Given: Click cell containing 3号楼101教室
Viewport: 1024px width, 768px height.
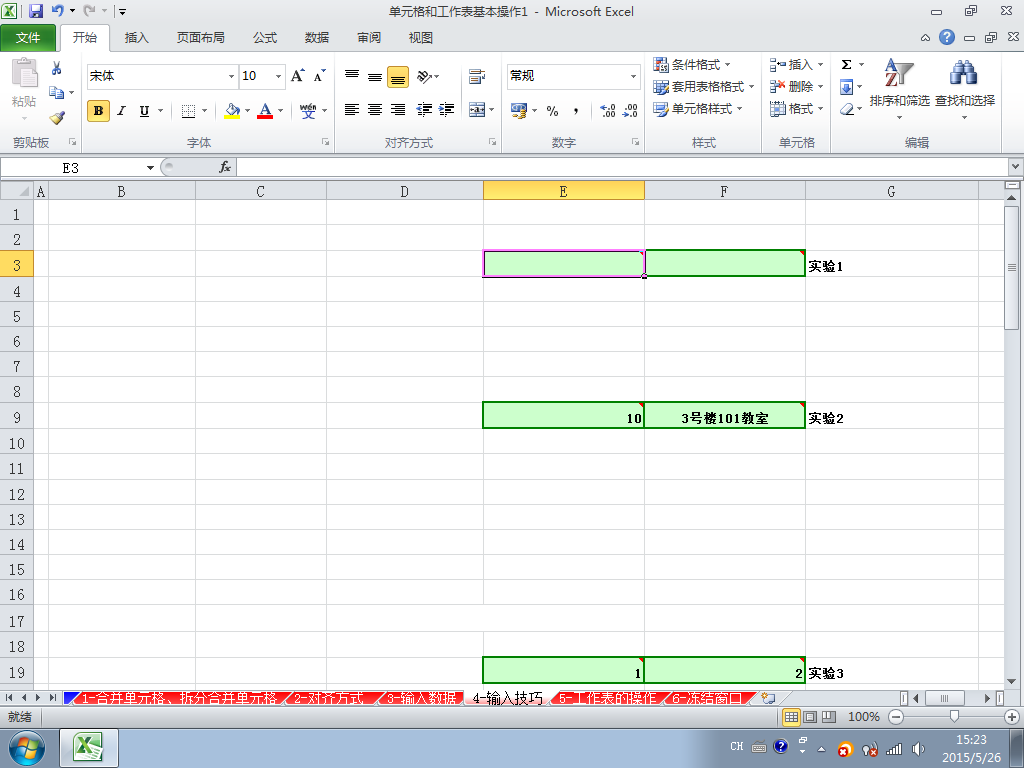Looking at the screenshot, I should click(x=725, y=416).
